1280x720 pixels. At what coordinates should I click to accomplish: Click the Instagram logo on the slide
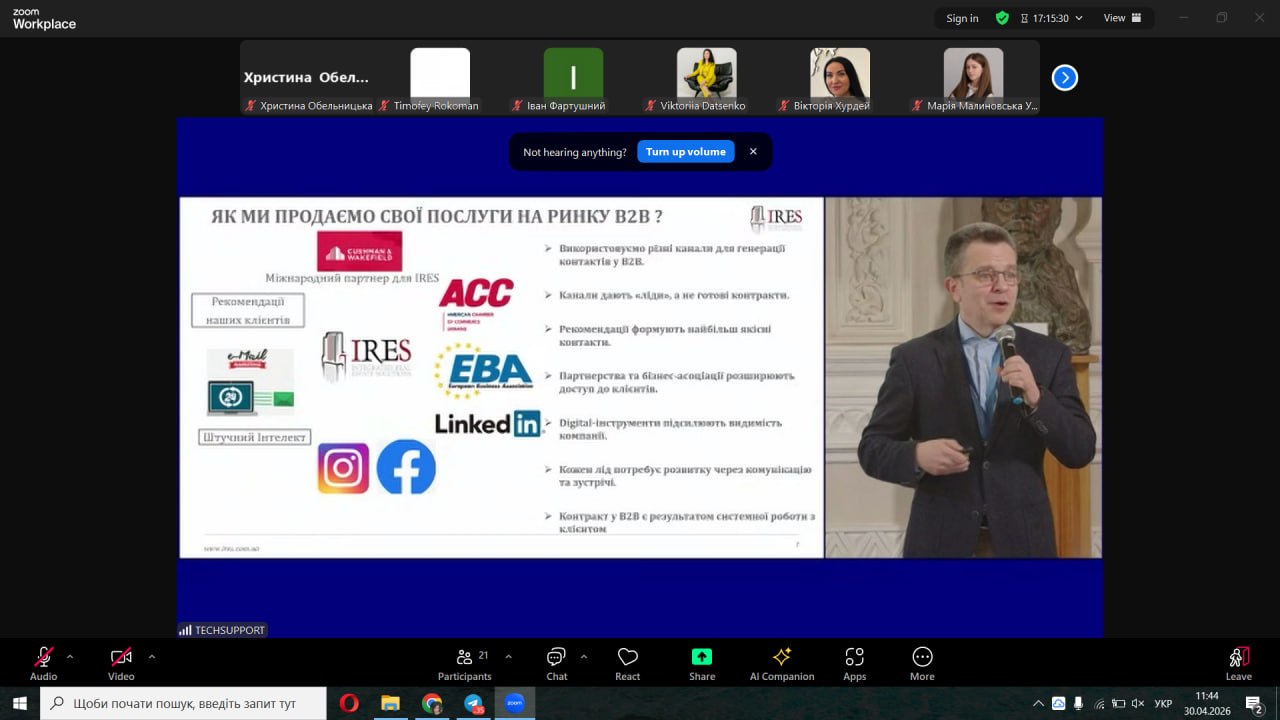tap(343, 468)
